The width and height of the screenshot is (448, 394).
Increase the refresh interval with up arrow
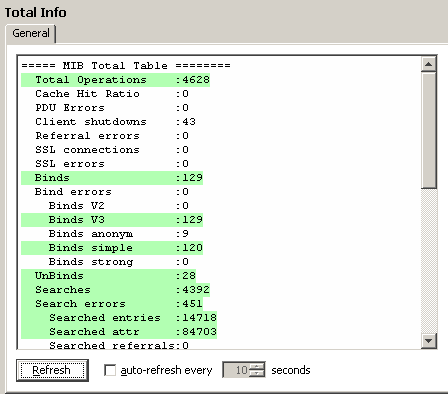(257, 366)
